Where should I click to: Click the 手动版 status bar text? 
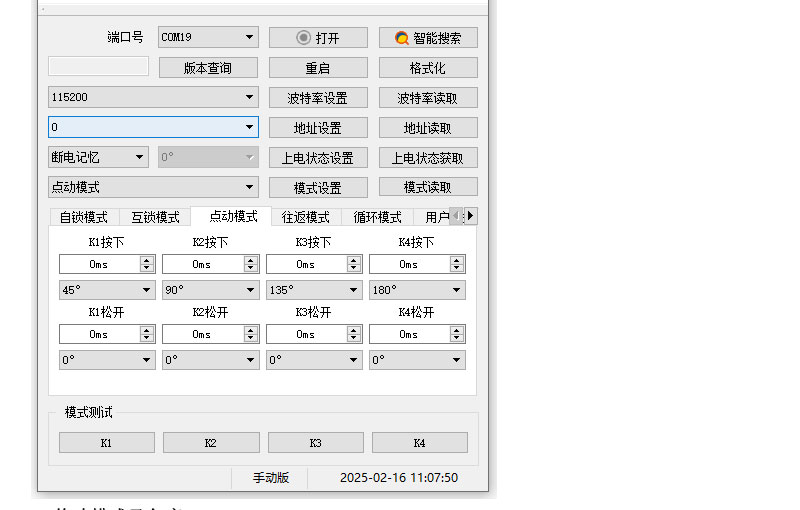click(x=271, y=478)
